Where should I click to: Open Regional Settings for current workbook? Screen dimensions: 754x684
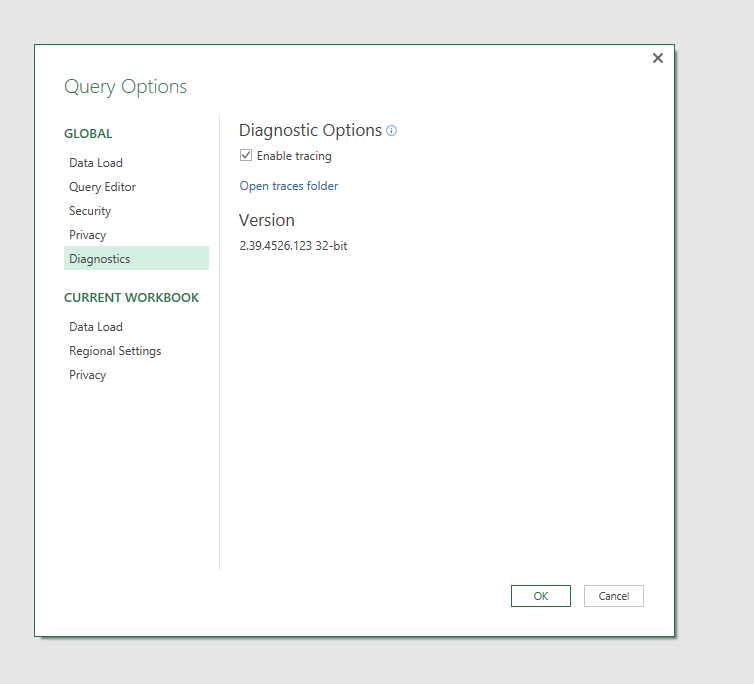click(x=115, y=351)
